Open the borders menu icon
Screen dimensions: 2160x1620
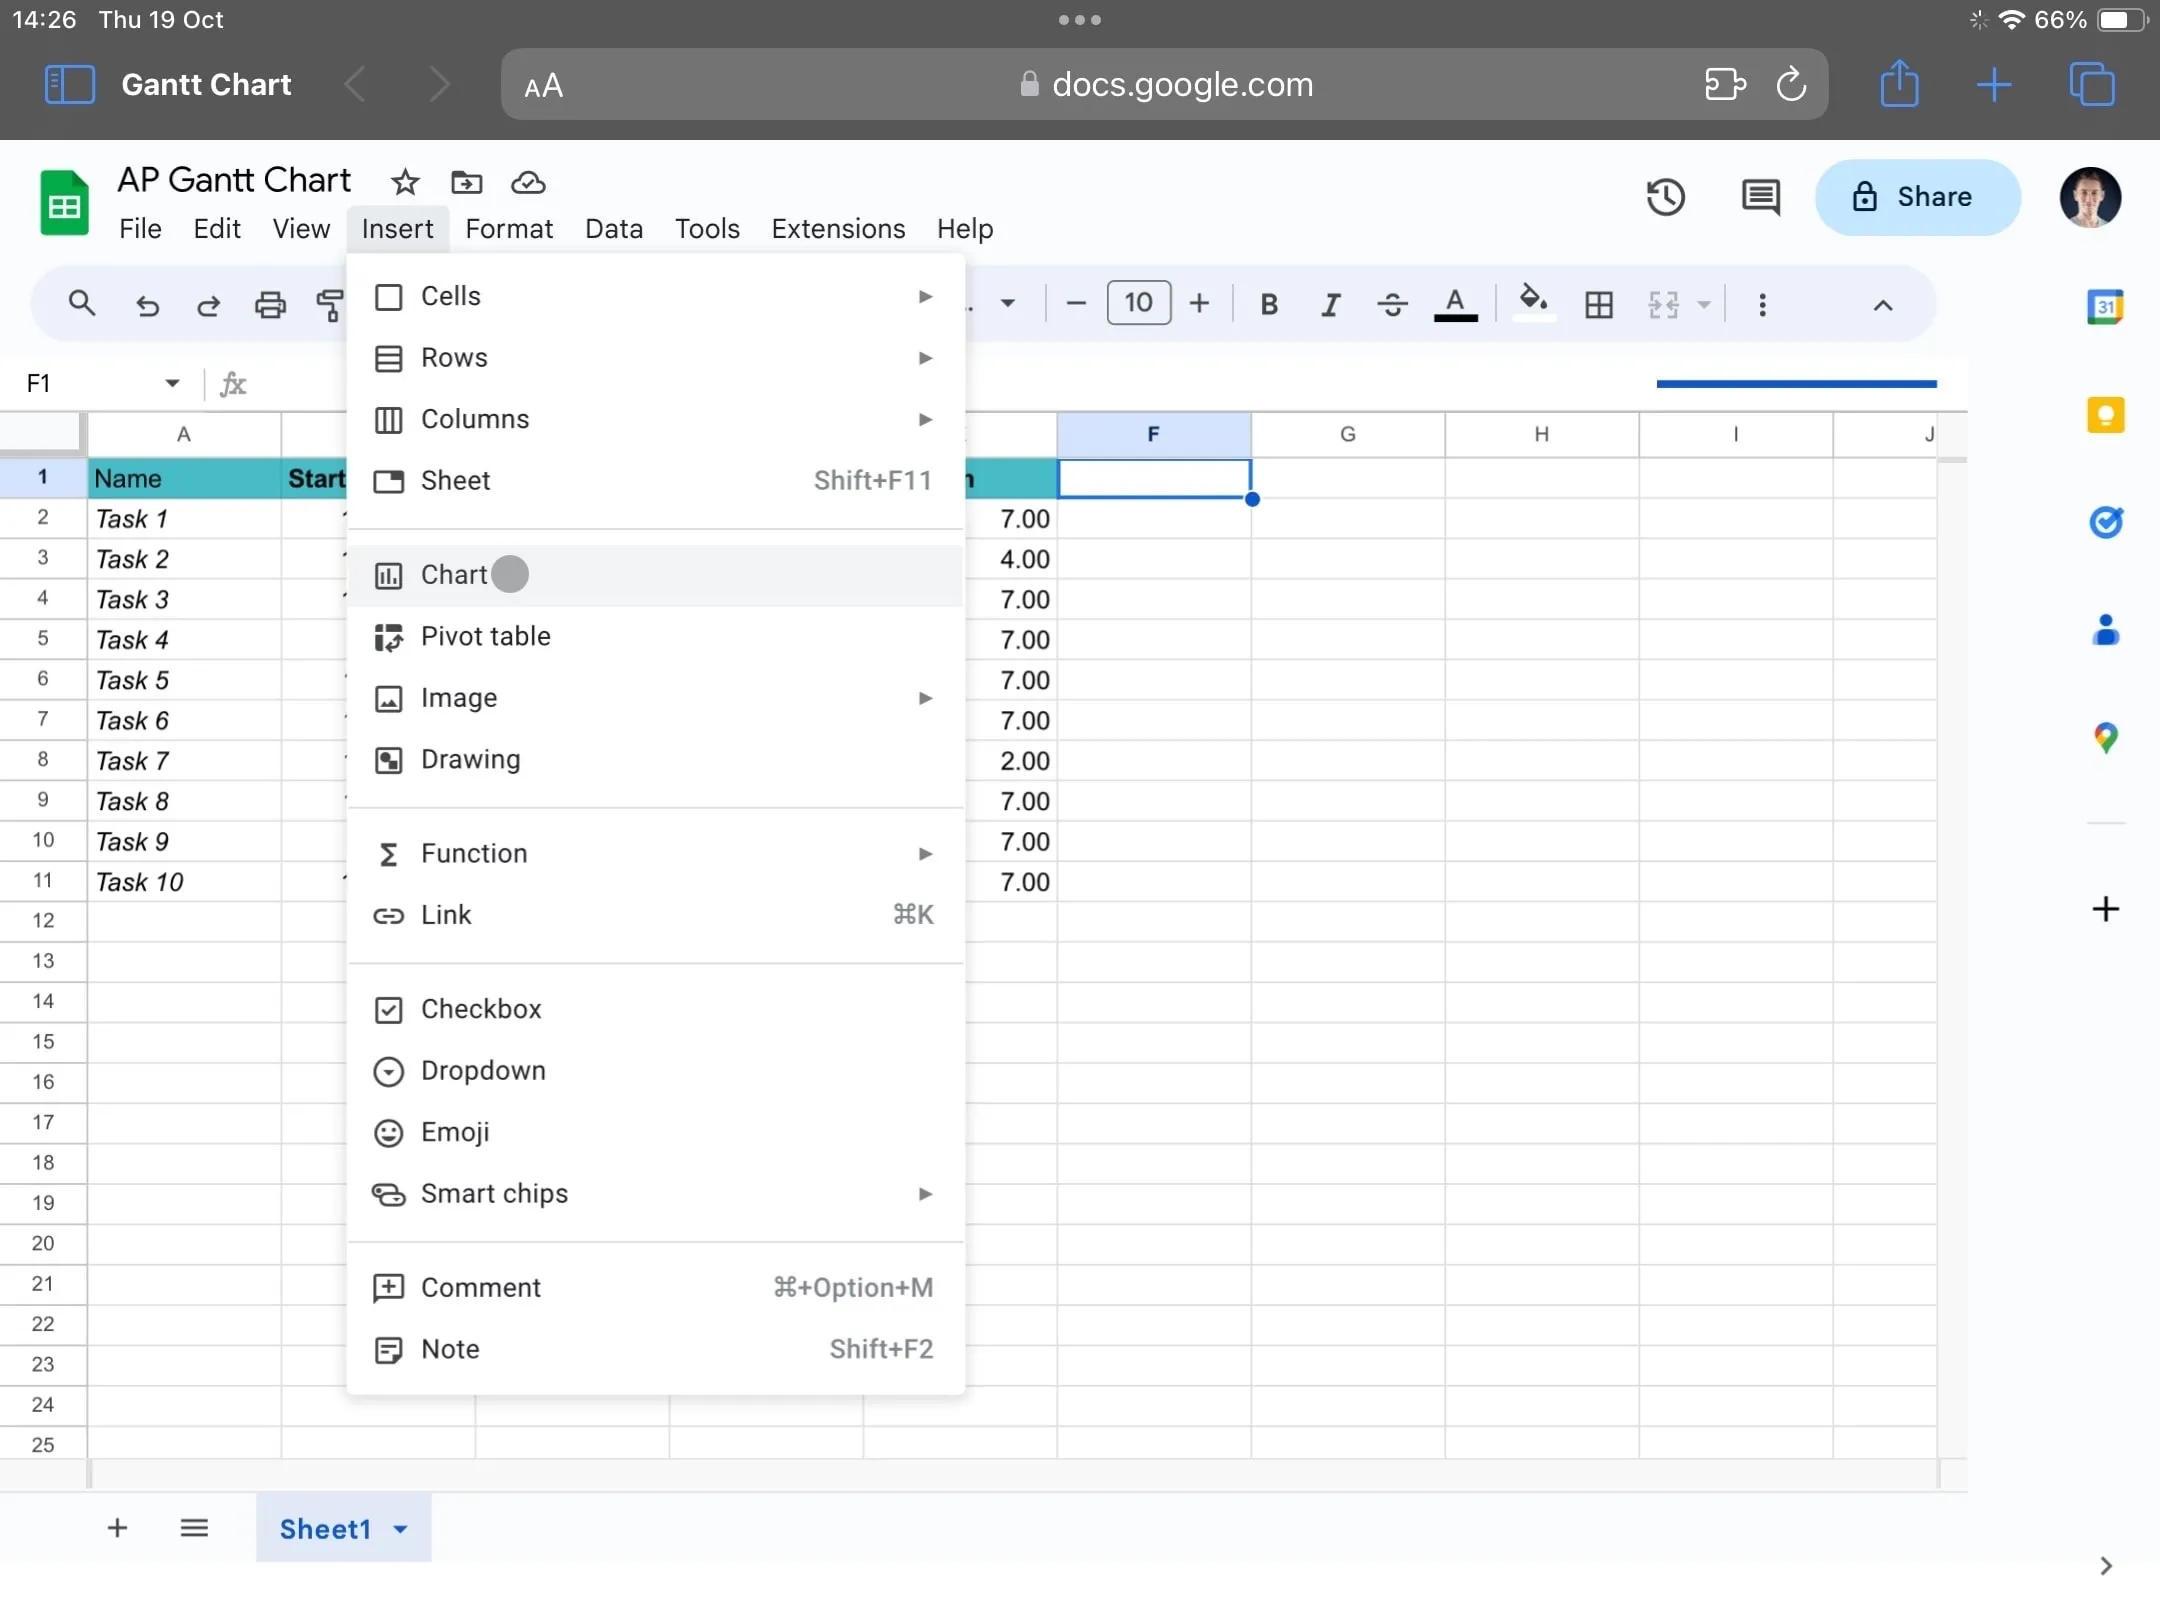tap(1597, 305)
